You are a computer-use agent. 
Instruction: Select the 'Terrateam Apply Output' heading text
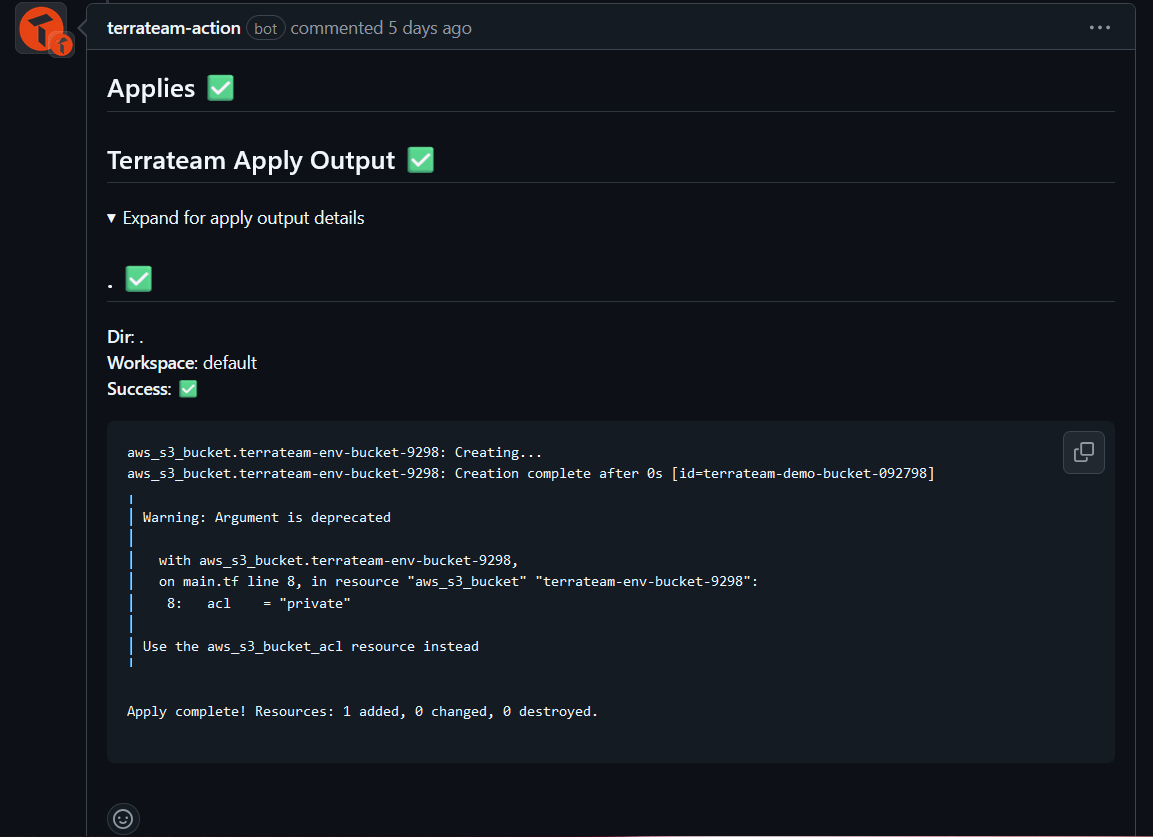click(x=251, y=160)
